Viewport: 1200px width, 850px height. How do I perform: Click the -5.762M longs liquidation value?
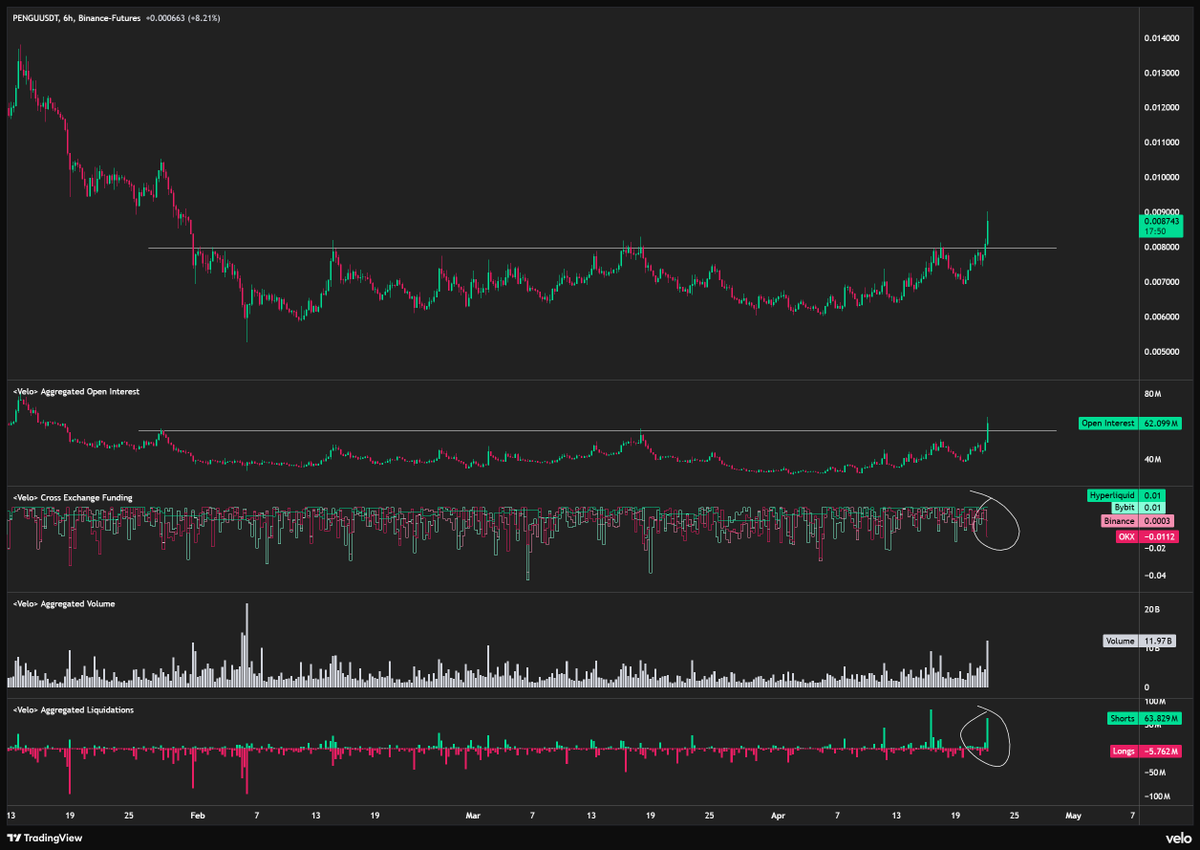click(1160, 751)
